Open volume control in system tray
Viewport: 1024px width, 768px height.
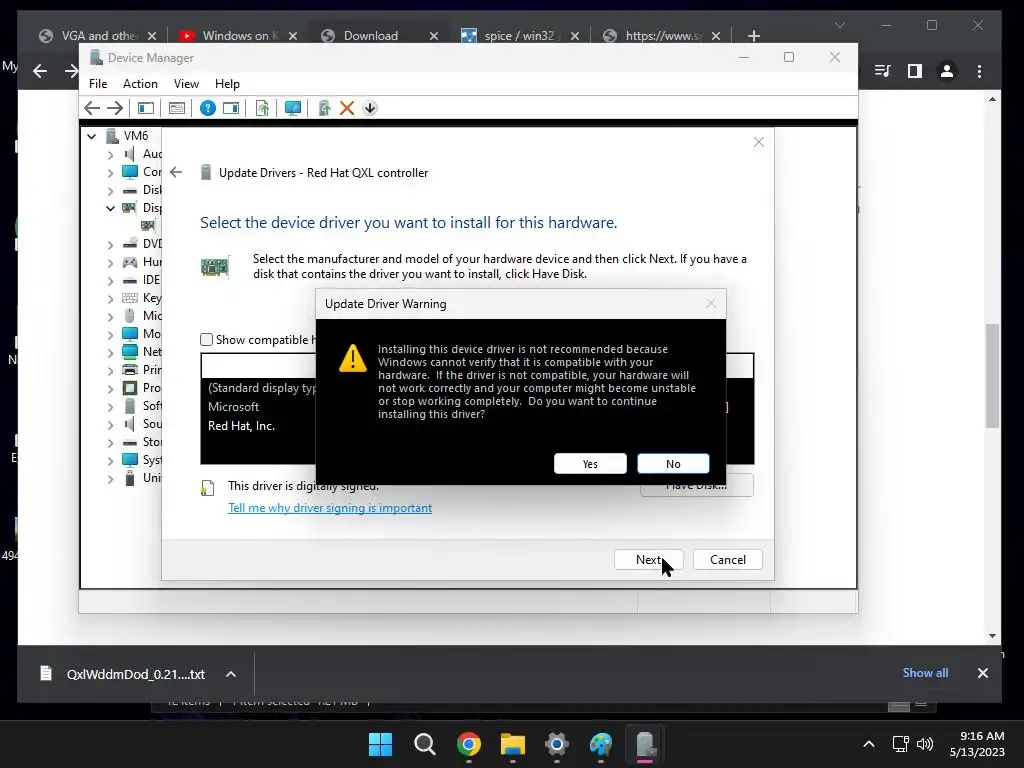pyautogui.click(x=925, y=744)
